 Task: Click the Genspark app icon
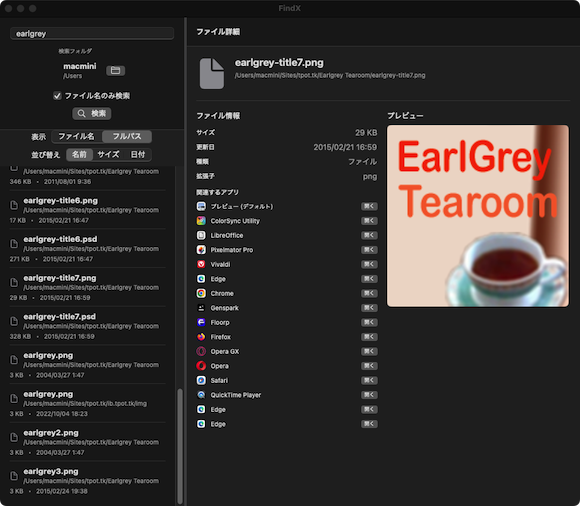(x=201, y=308)
